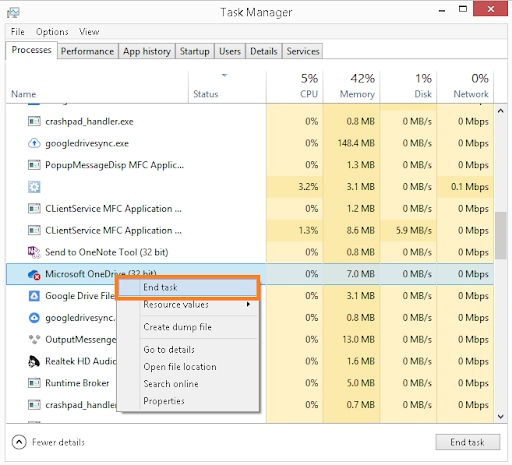Choose Create dump file
The image size is (512, 465).
click(187, 327)
